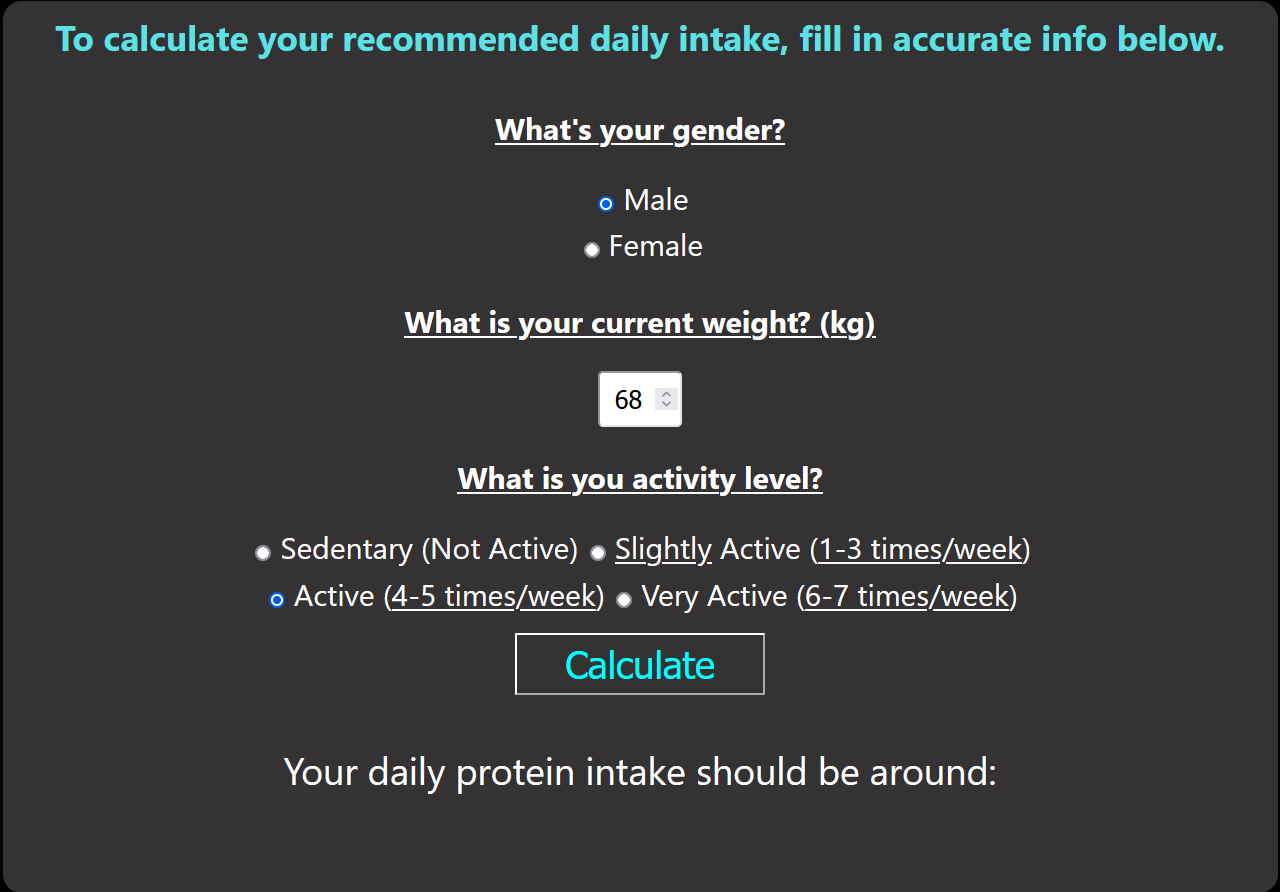The height and width of the screenshot is (892, 1280).
Task: Select the Male gender radio button
Action: pyautogui.click(x=604, y=203)
